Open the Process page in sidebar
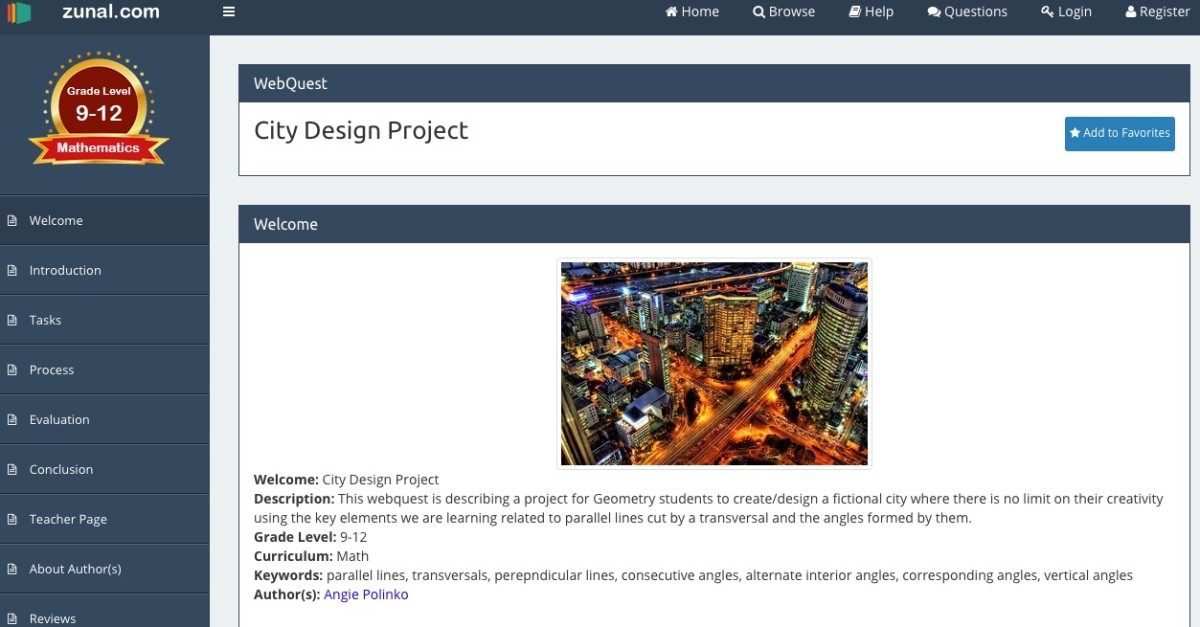The width and height of the screenshot is (1200, 627). [52, 370]
